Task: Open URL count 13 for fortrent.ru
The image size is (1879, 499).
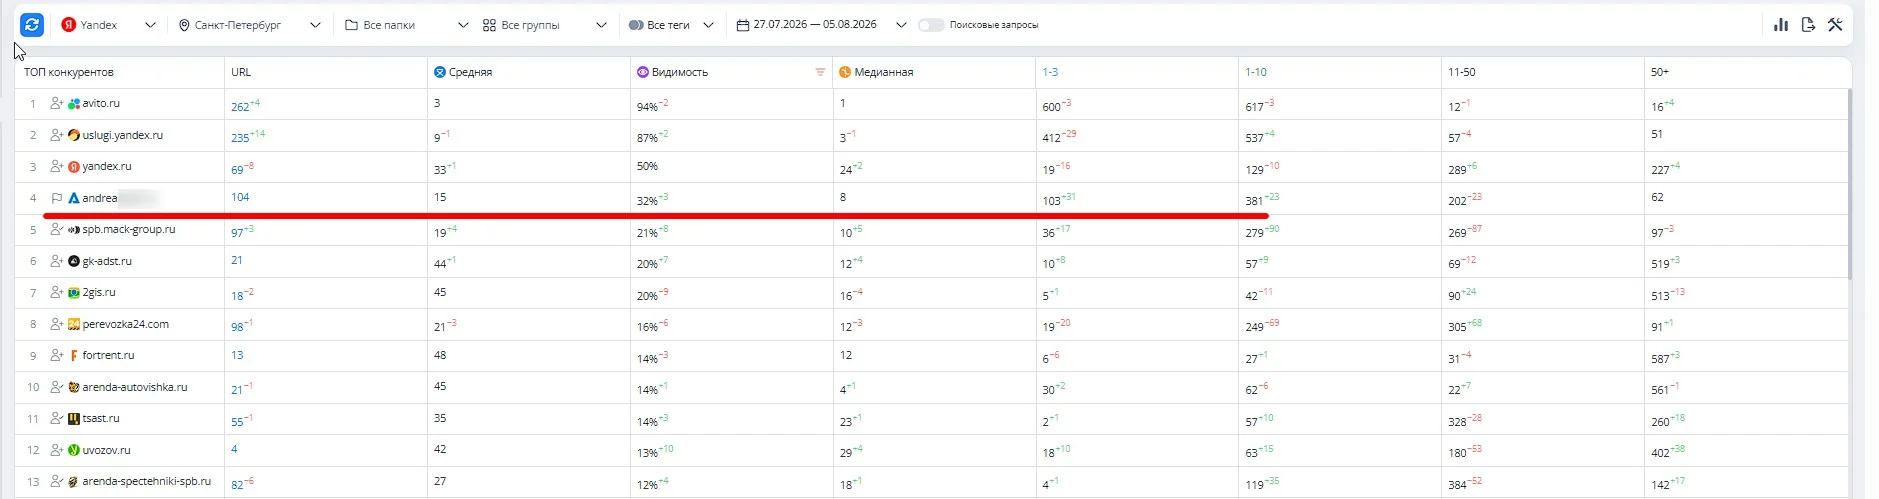Action: click(x=237, y=355)
